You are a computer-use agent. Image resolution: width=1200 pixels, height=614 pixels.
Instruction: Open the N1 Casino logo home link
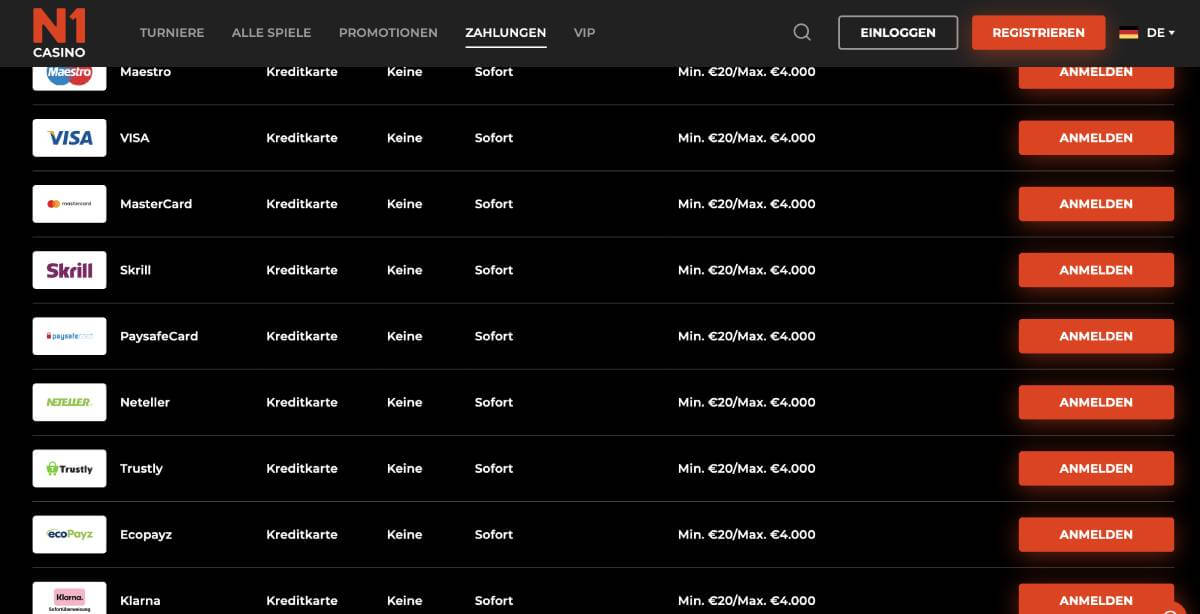point(59,33)
